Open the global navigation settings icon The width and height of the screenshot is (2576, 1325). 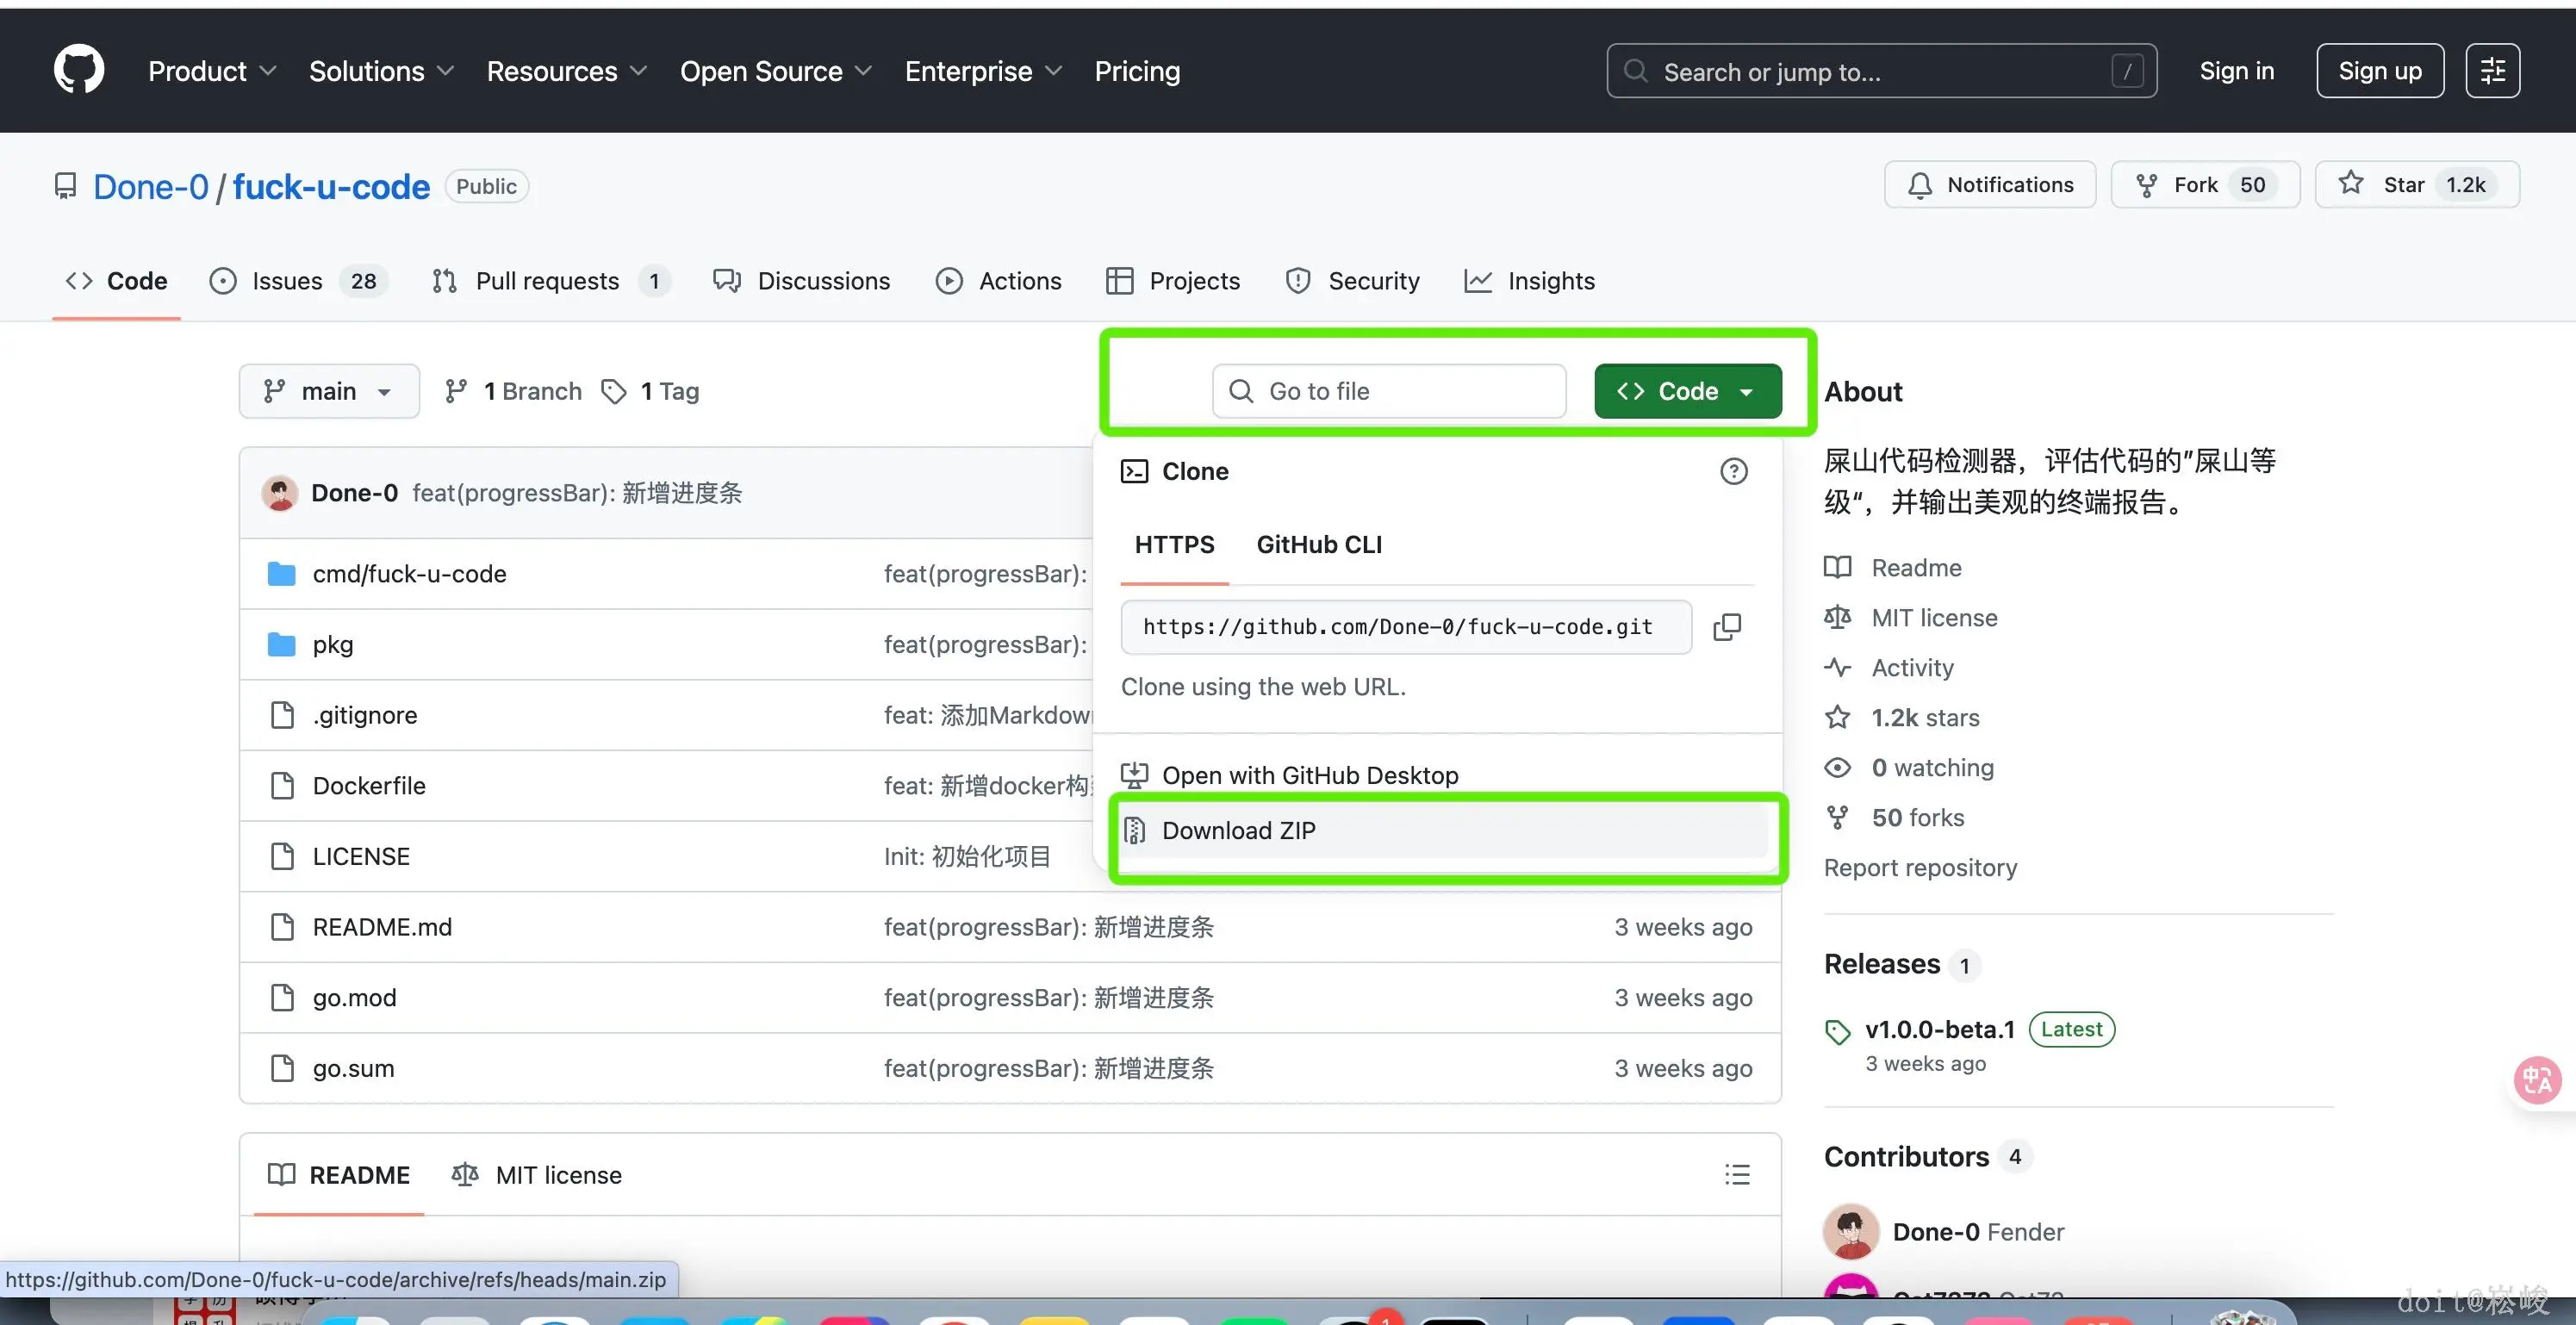coord(2492,71)
